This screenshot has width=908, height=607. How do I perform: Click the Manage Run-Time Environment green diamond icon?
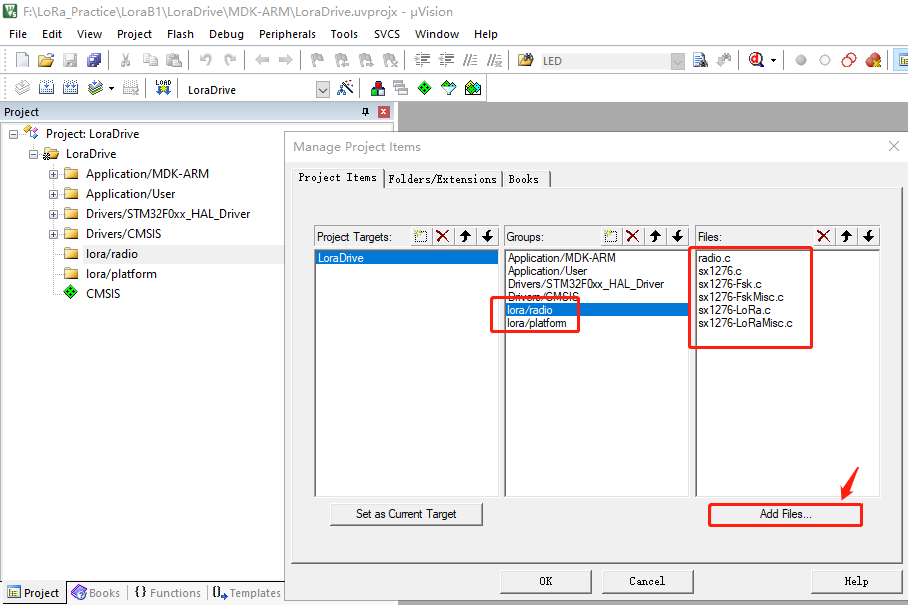[x=424, y=88]
